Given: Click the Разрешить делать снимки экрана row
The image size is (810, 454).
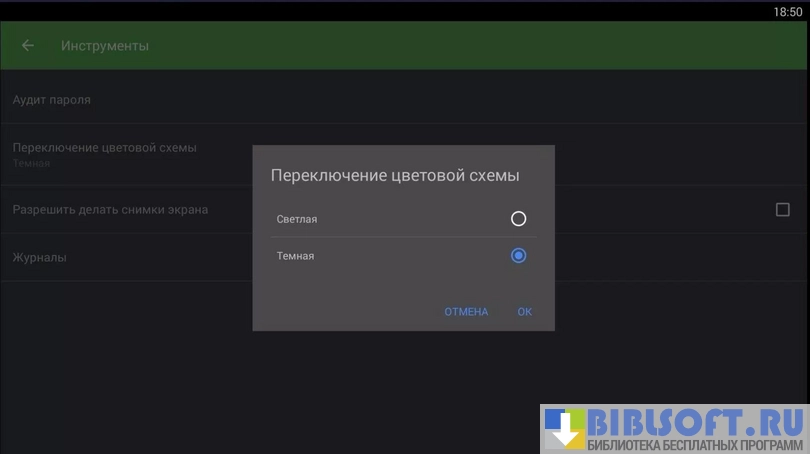Looking at the screenshot, I should 110,210.
